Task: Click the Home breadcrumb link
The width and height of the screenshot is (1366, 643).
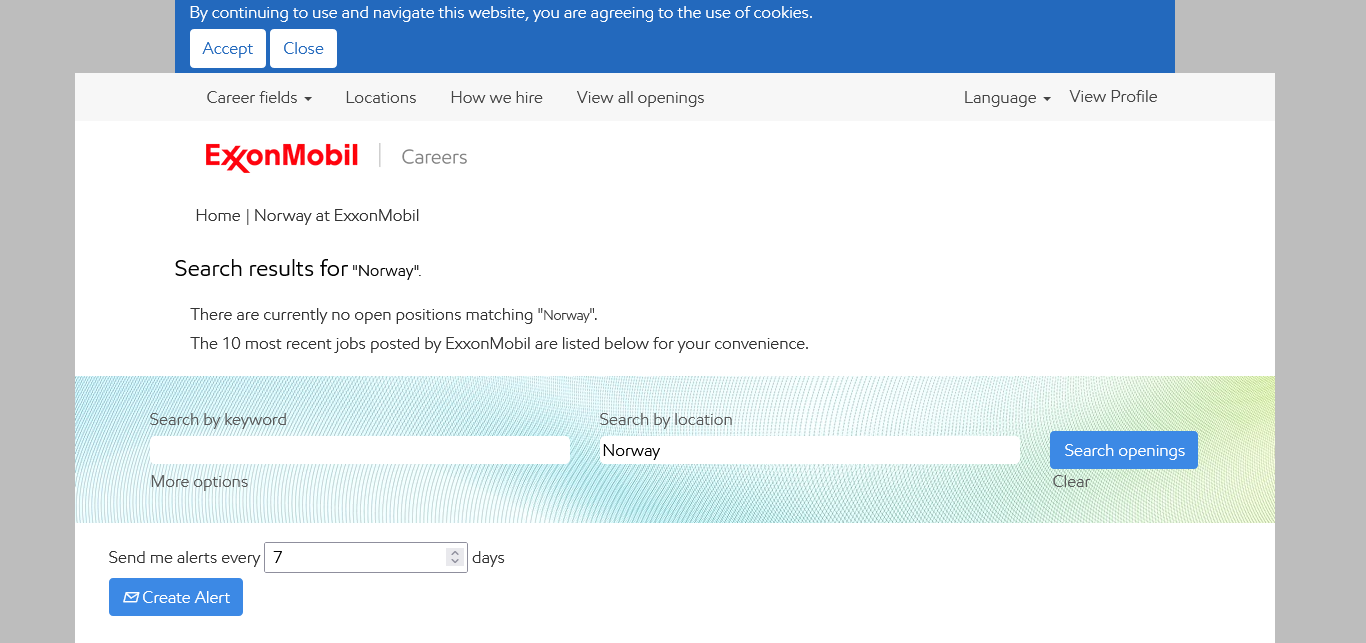Action: [x=218, y=216]
